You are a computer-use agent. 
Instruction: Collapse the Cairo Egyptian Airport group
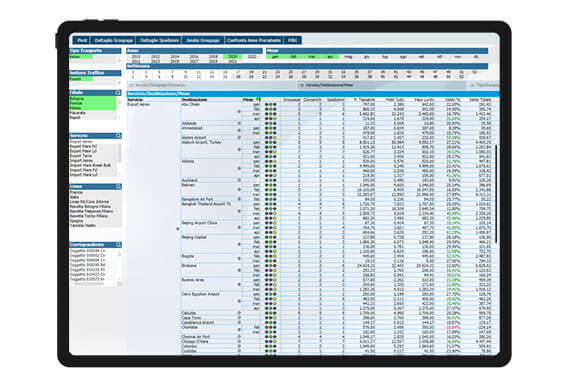click(x=239, y=301)
